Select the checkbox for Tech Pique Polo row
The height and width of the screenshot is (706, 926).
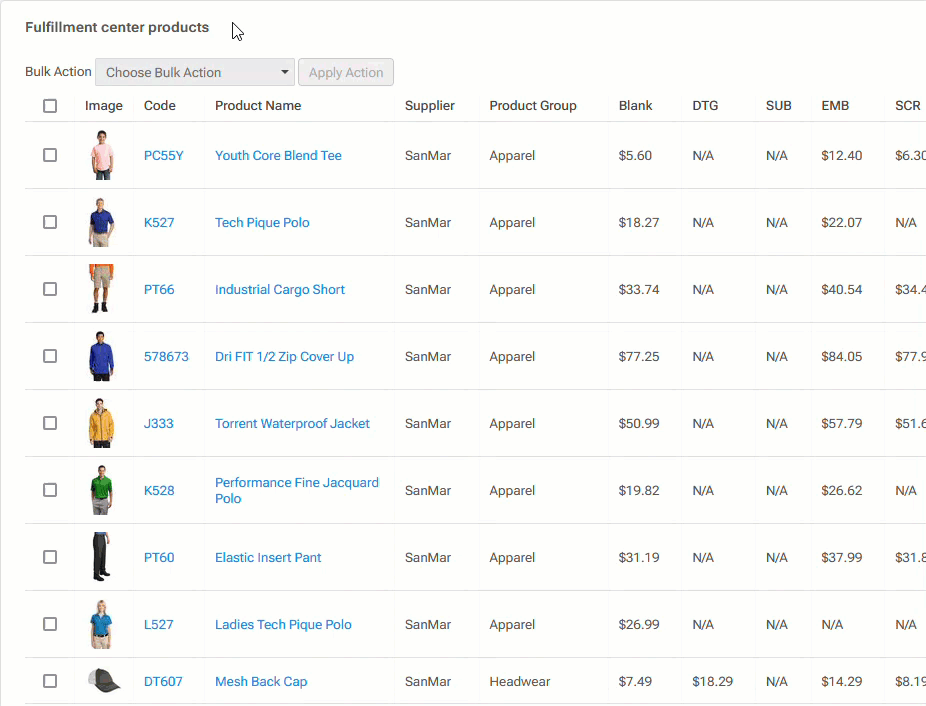50,222
